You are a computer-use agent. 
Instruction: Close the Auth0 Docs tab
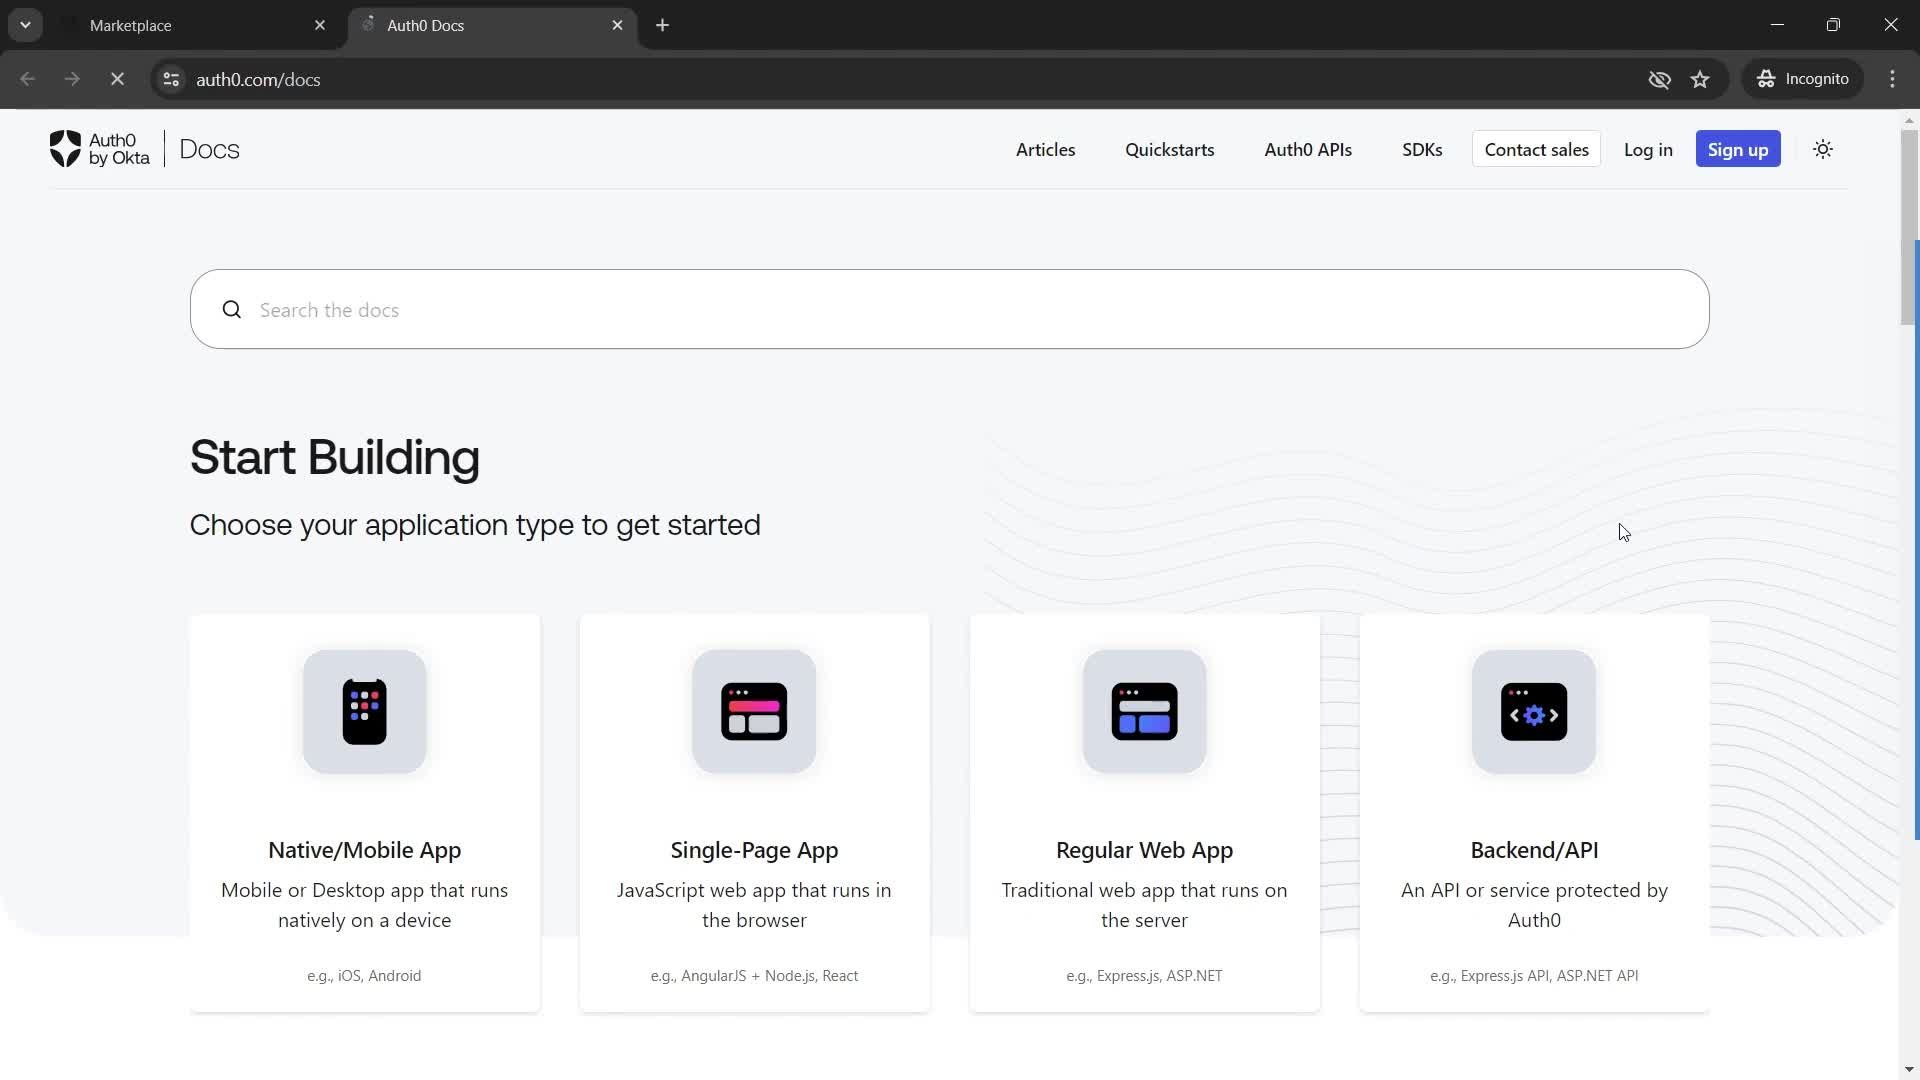(617, 25)
